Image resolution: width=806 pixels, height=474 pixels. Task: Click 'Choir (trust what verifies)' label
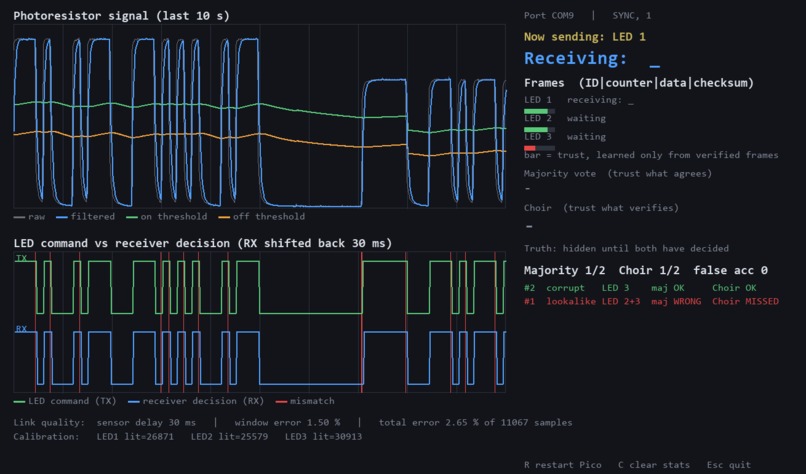coord(601,208)
